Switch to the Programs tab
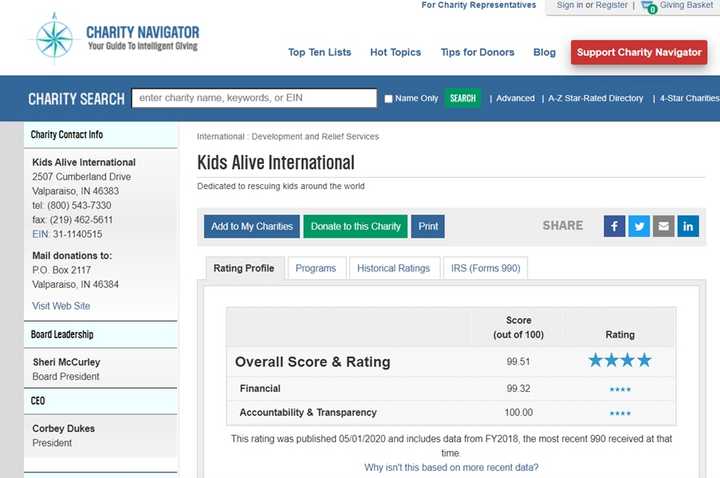This screenshot has width=720, height=478. 316,268
